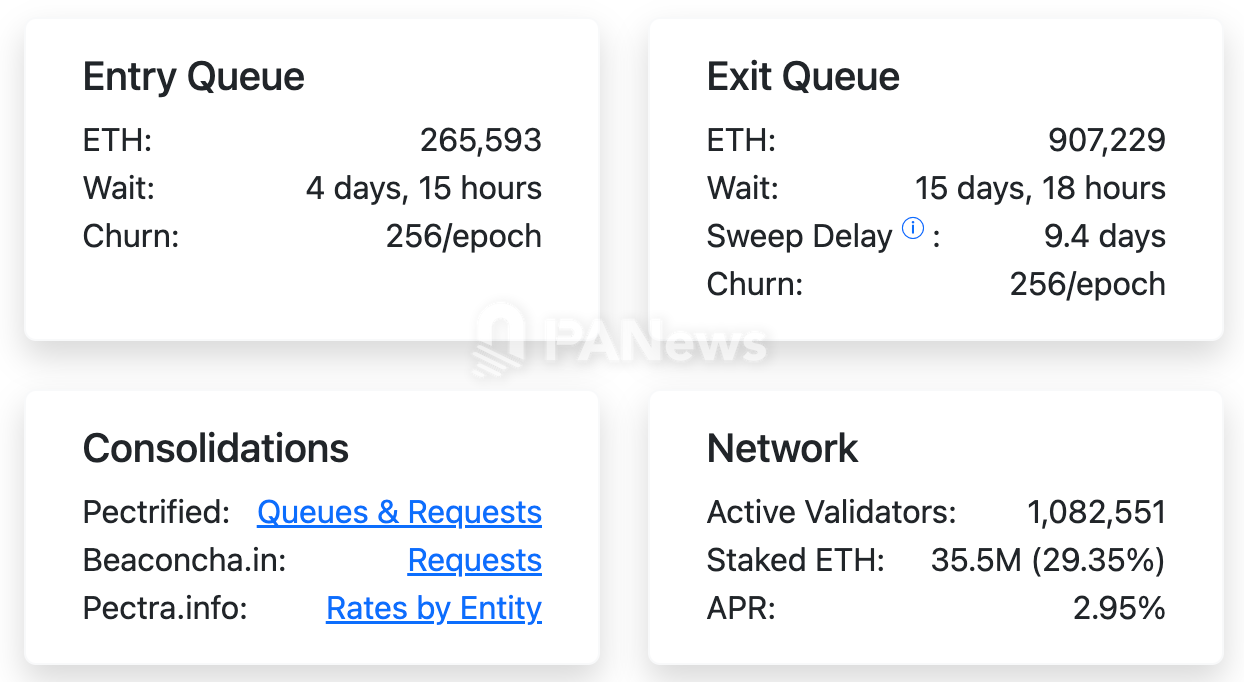Click the Entry Queue heading
Image resolution: width=1244 pixels, height=682 pixels.
point(193,77)
